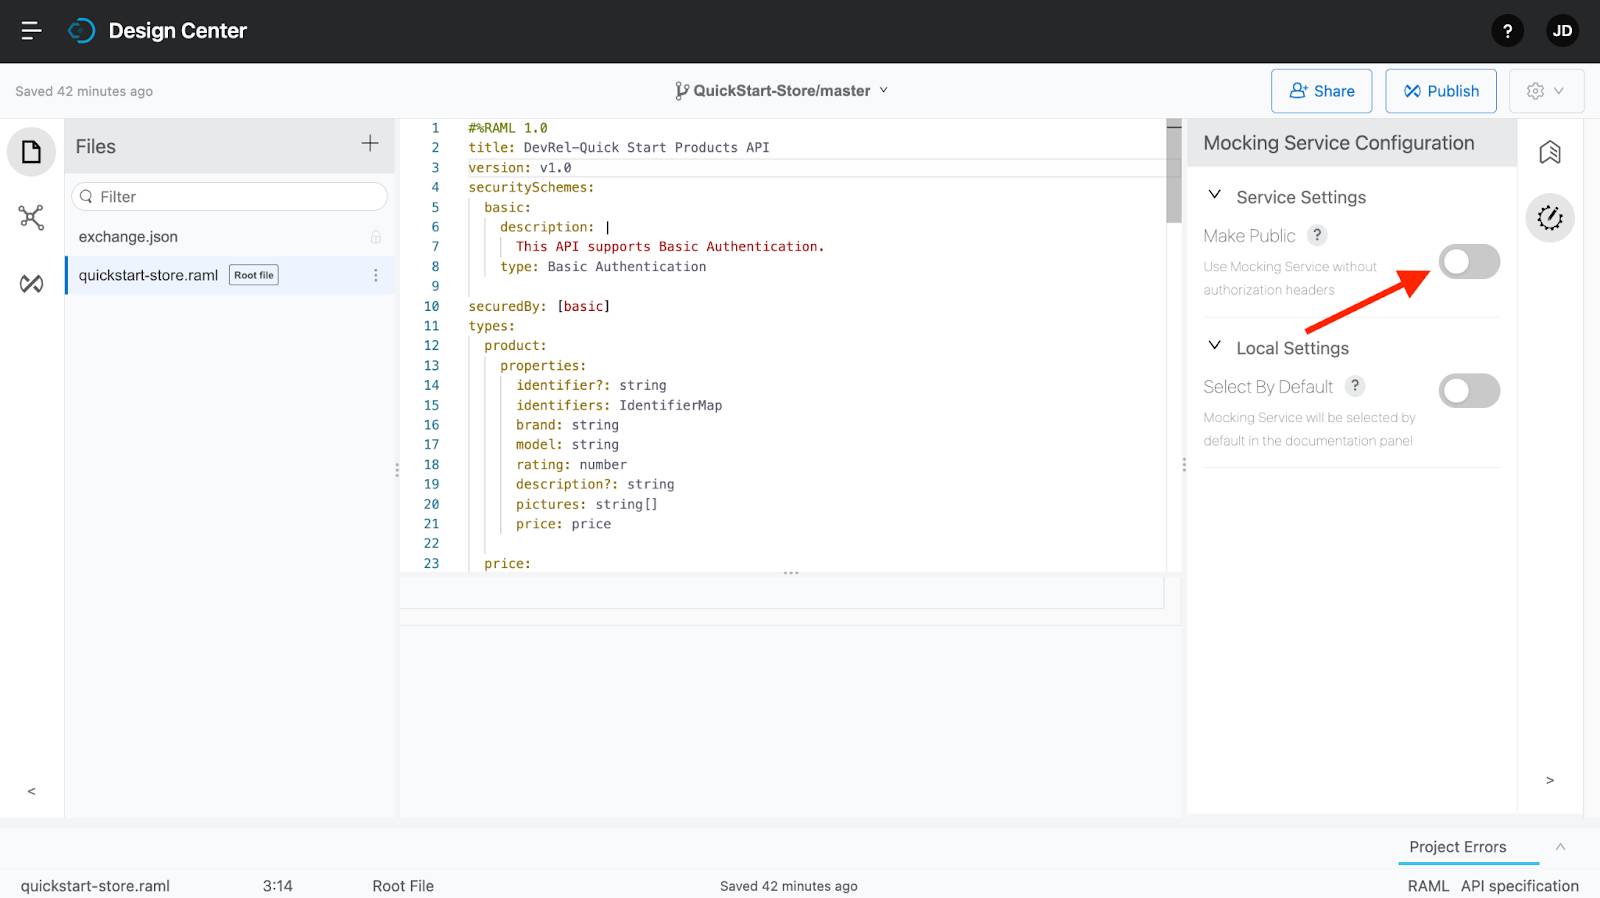
Task: Click the 'Files' panel heading
Action: (96, 147)
